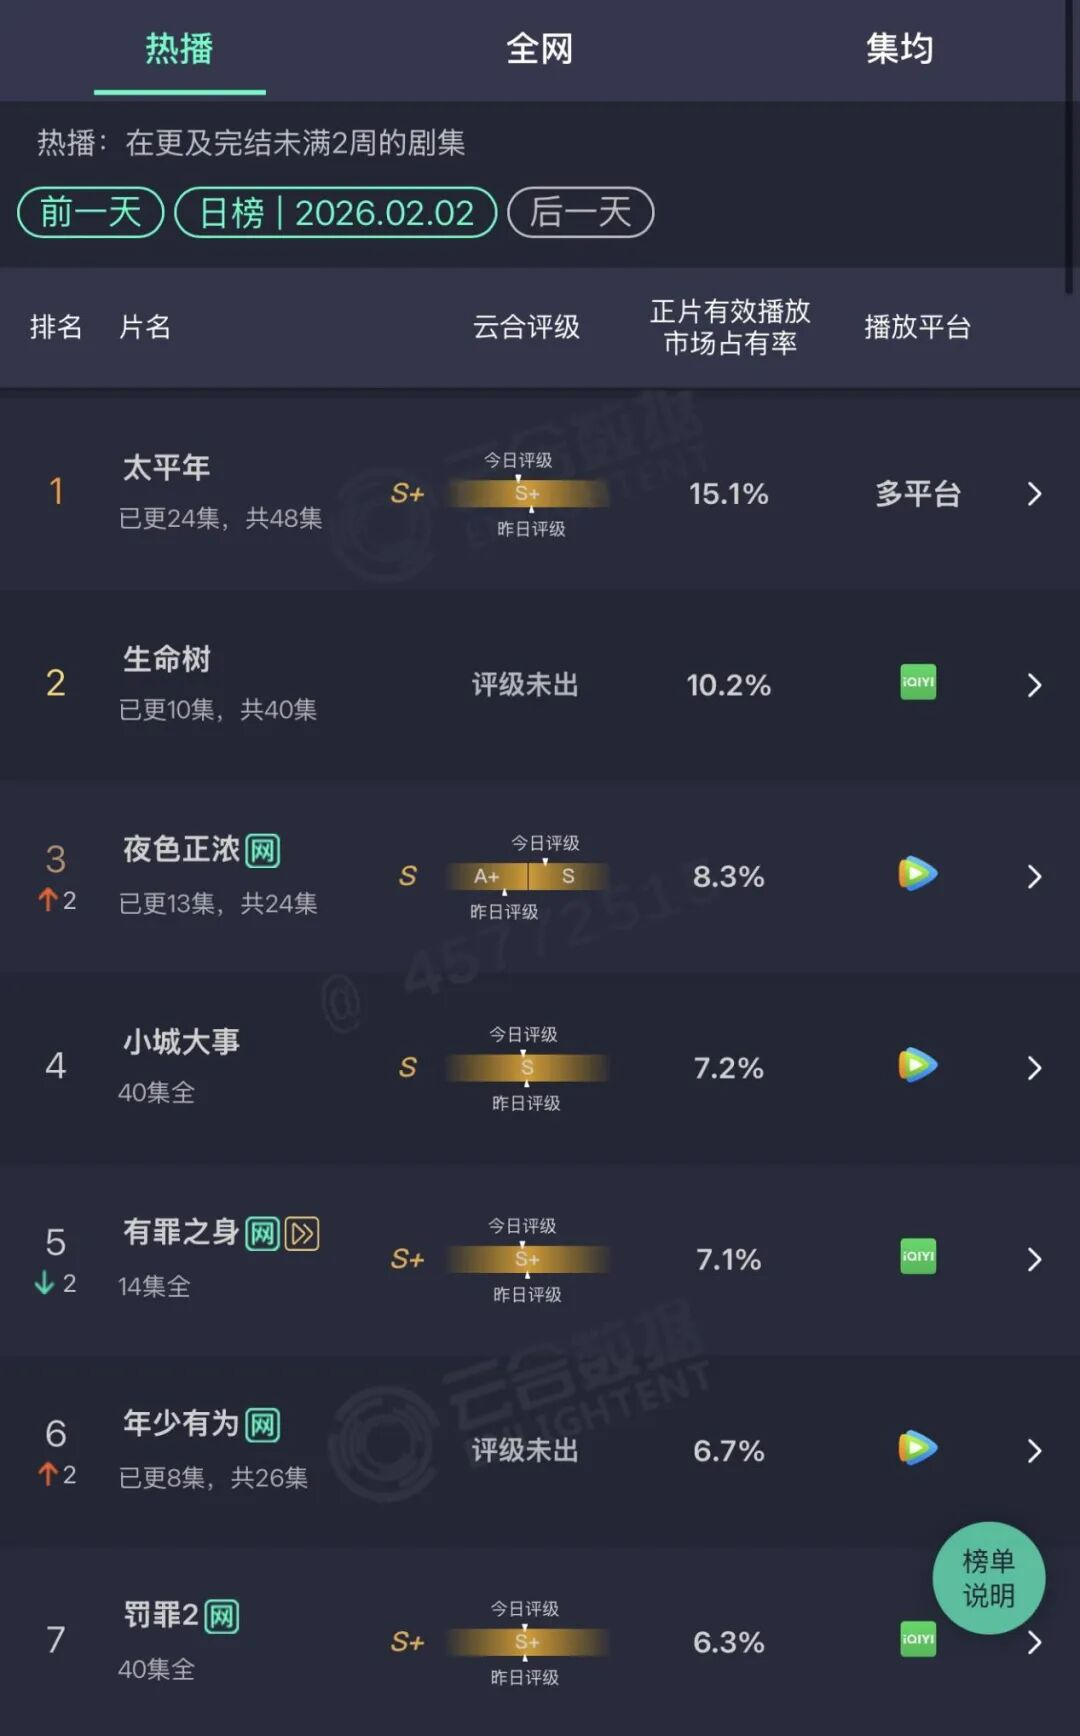This screenshot has height=1736, width=1080.
Task: Switch to the 全网 tab
Action: [539, 48]
